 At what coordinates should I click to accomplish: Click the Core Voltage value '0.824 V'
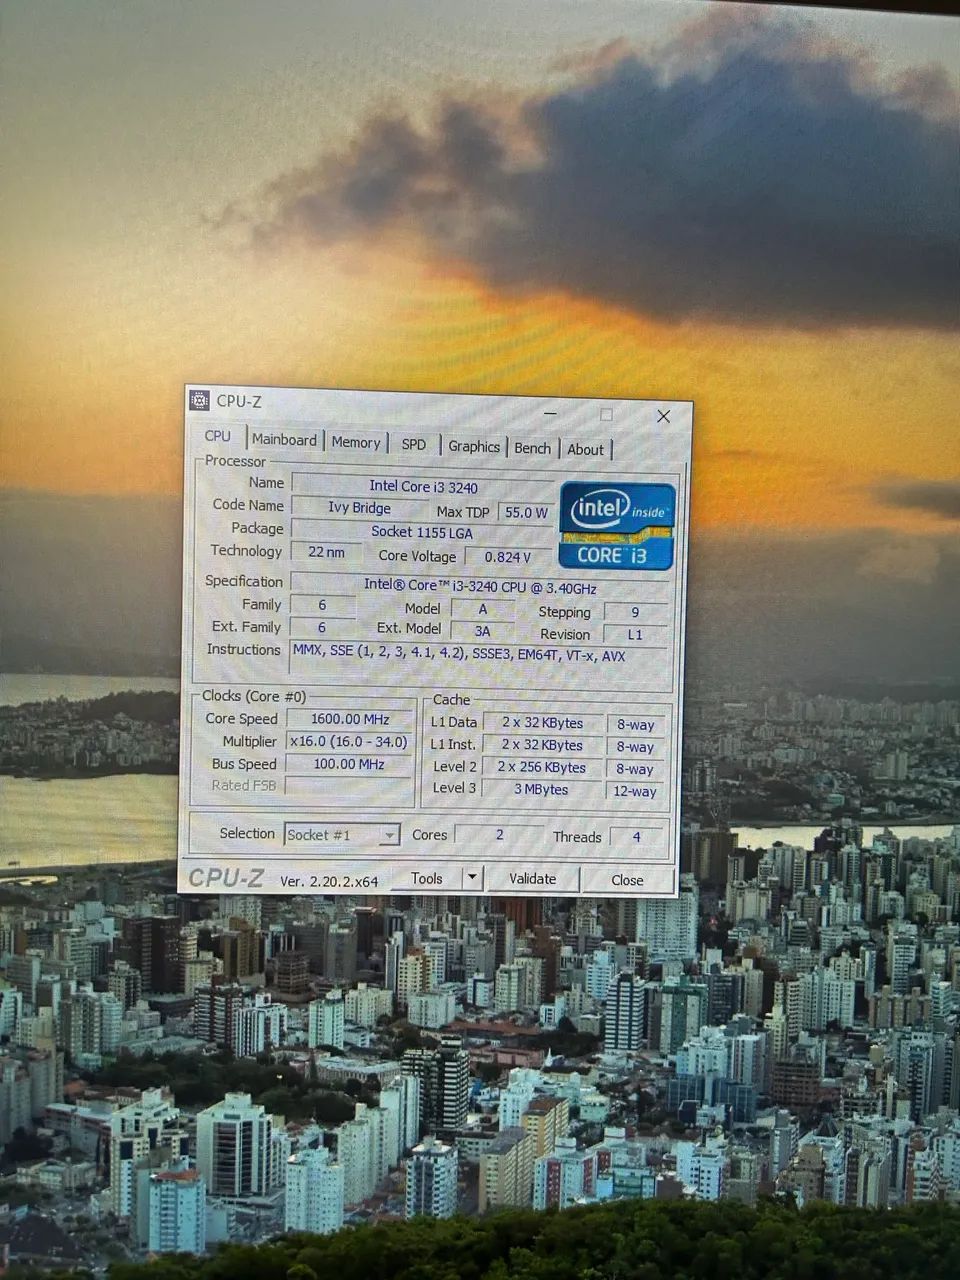point(508,557)
